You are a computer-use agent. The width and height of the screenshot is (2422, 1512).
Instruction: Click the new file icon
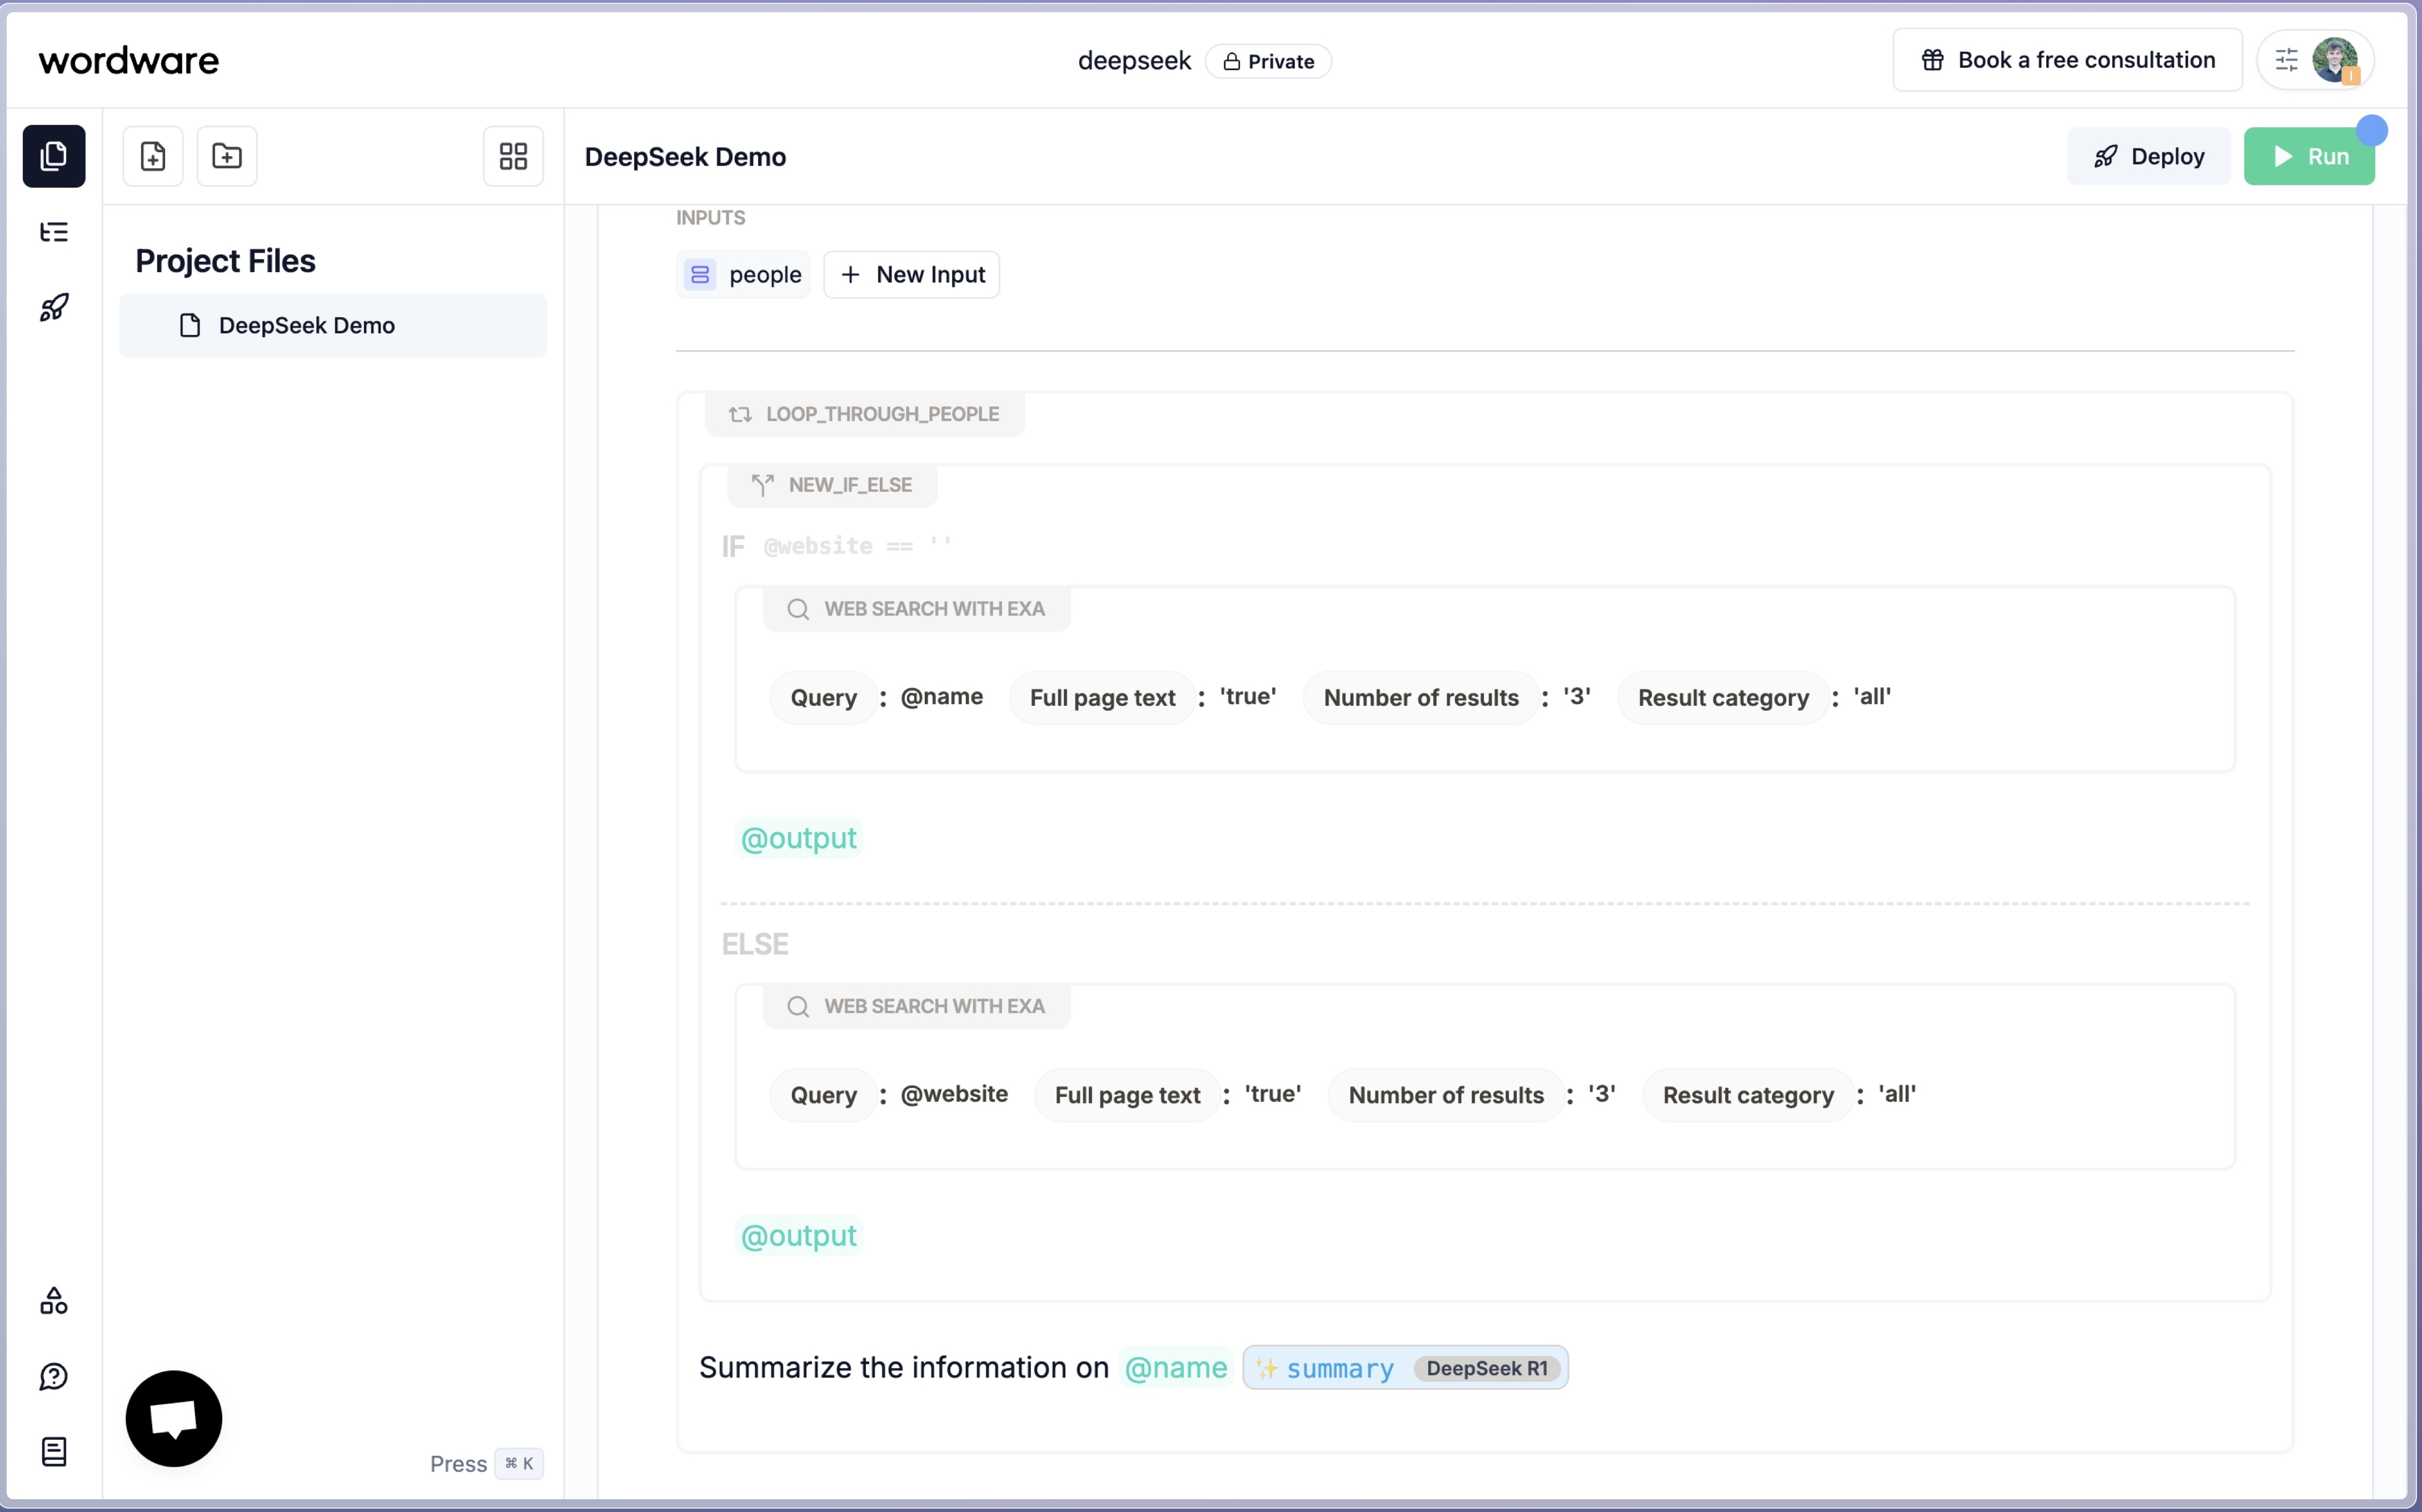click(x=152, y=156)
